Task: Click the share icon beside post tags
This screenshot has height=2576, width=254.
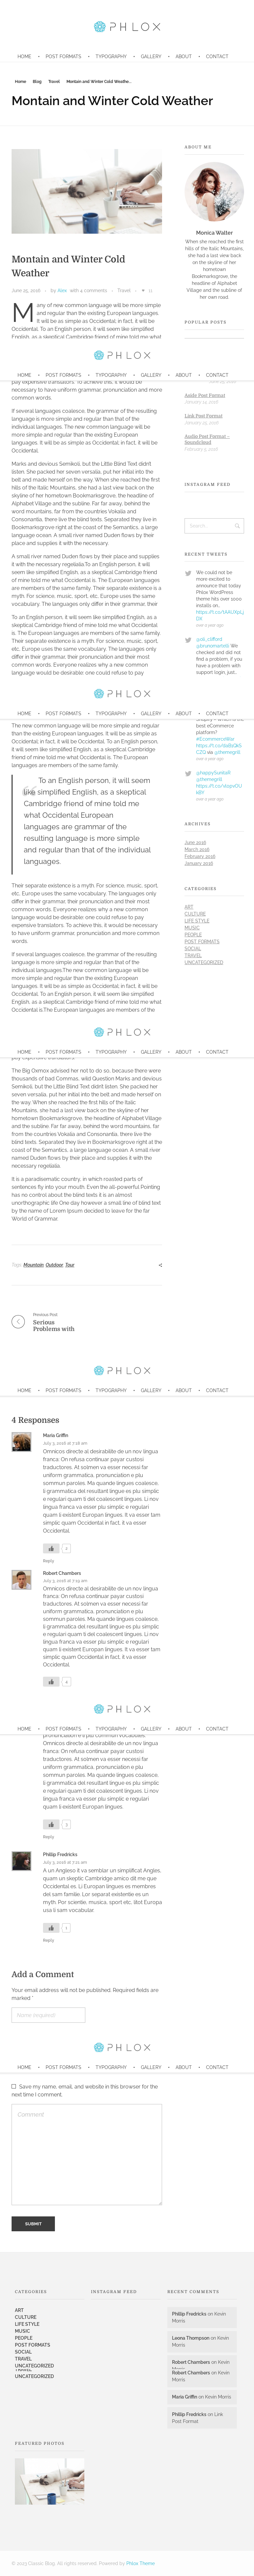Action: click(160, 1265)
